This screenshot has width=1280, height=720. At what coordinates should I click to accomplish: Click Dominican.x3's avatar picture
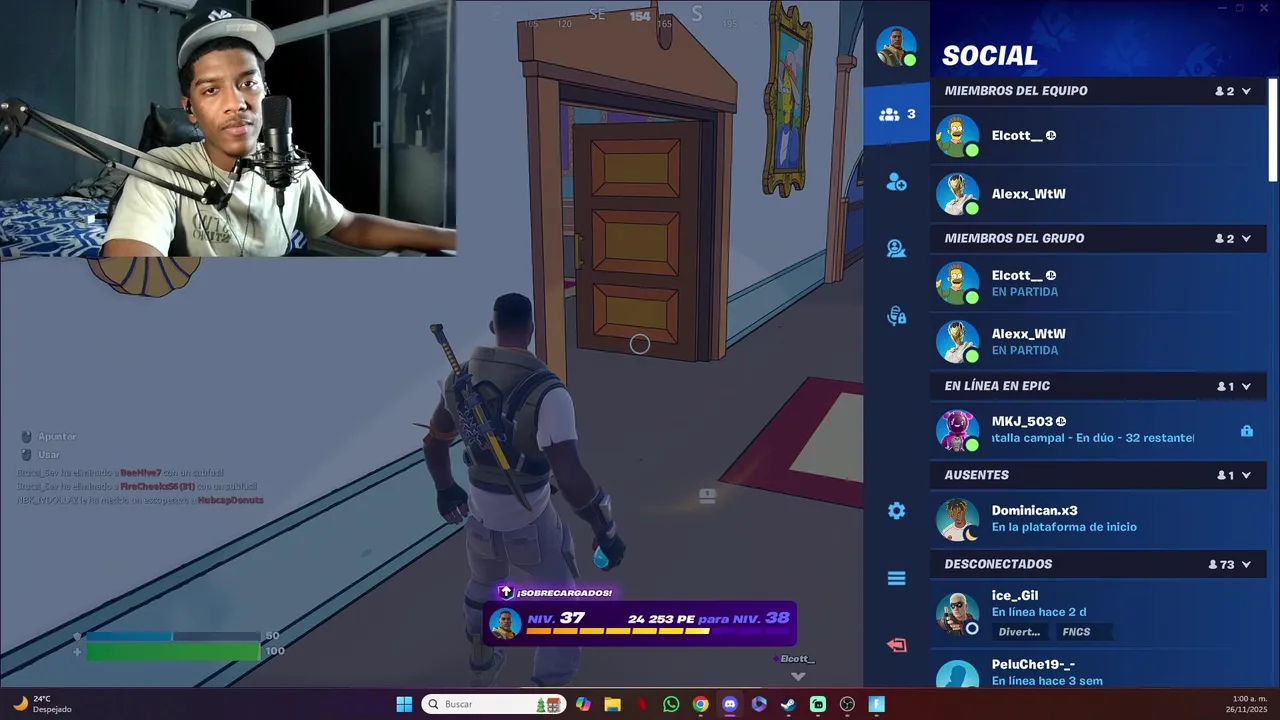pyautogui.click(x=957, y=520)
